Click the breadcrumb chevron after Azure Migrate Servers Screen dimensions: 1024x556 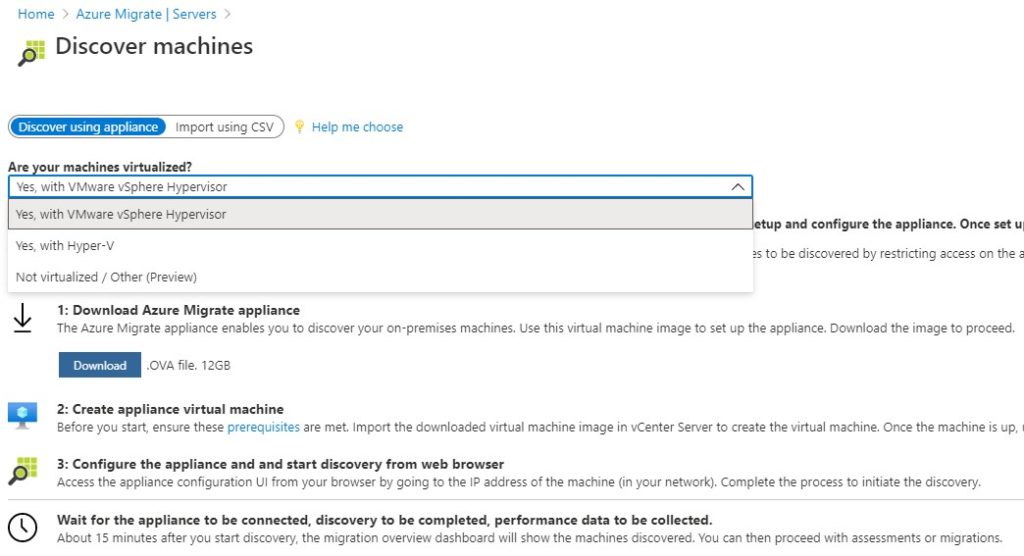(227, 14)
